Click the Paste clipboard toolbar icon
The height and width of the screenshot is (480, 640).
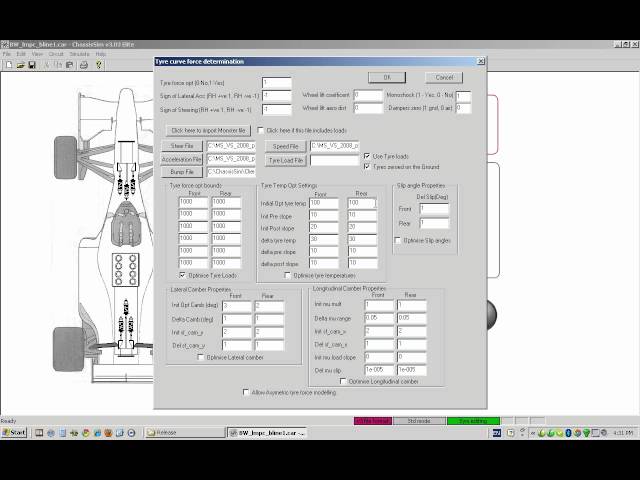point(69,65)
